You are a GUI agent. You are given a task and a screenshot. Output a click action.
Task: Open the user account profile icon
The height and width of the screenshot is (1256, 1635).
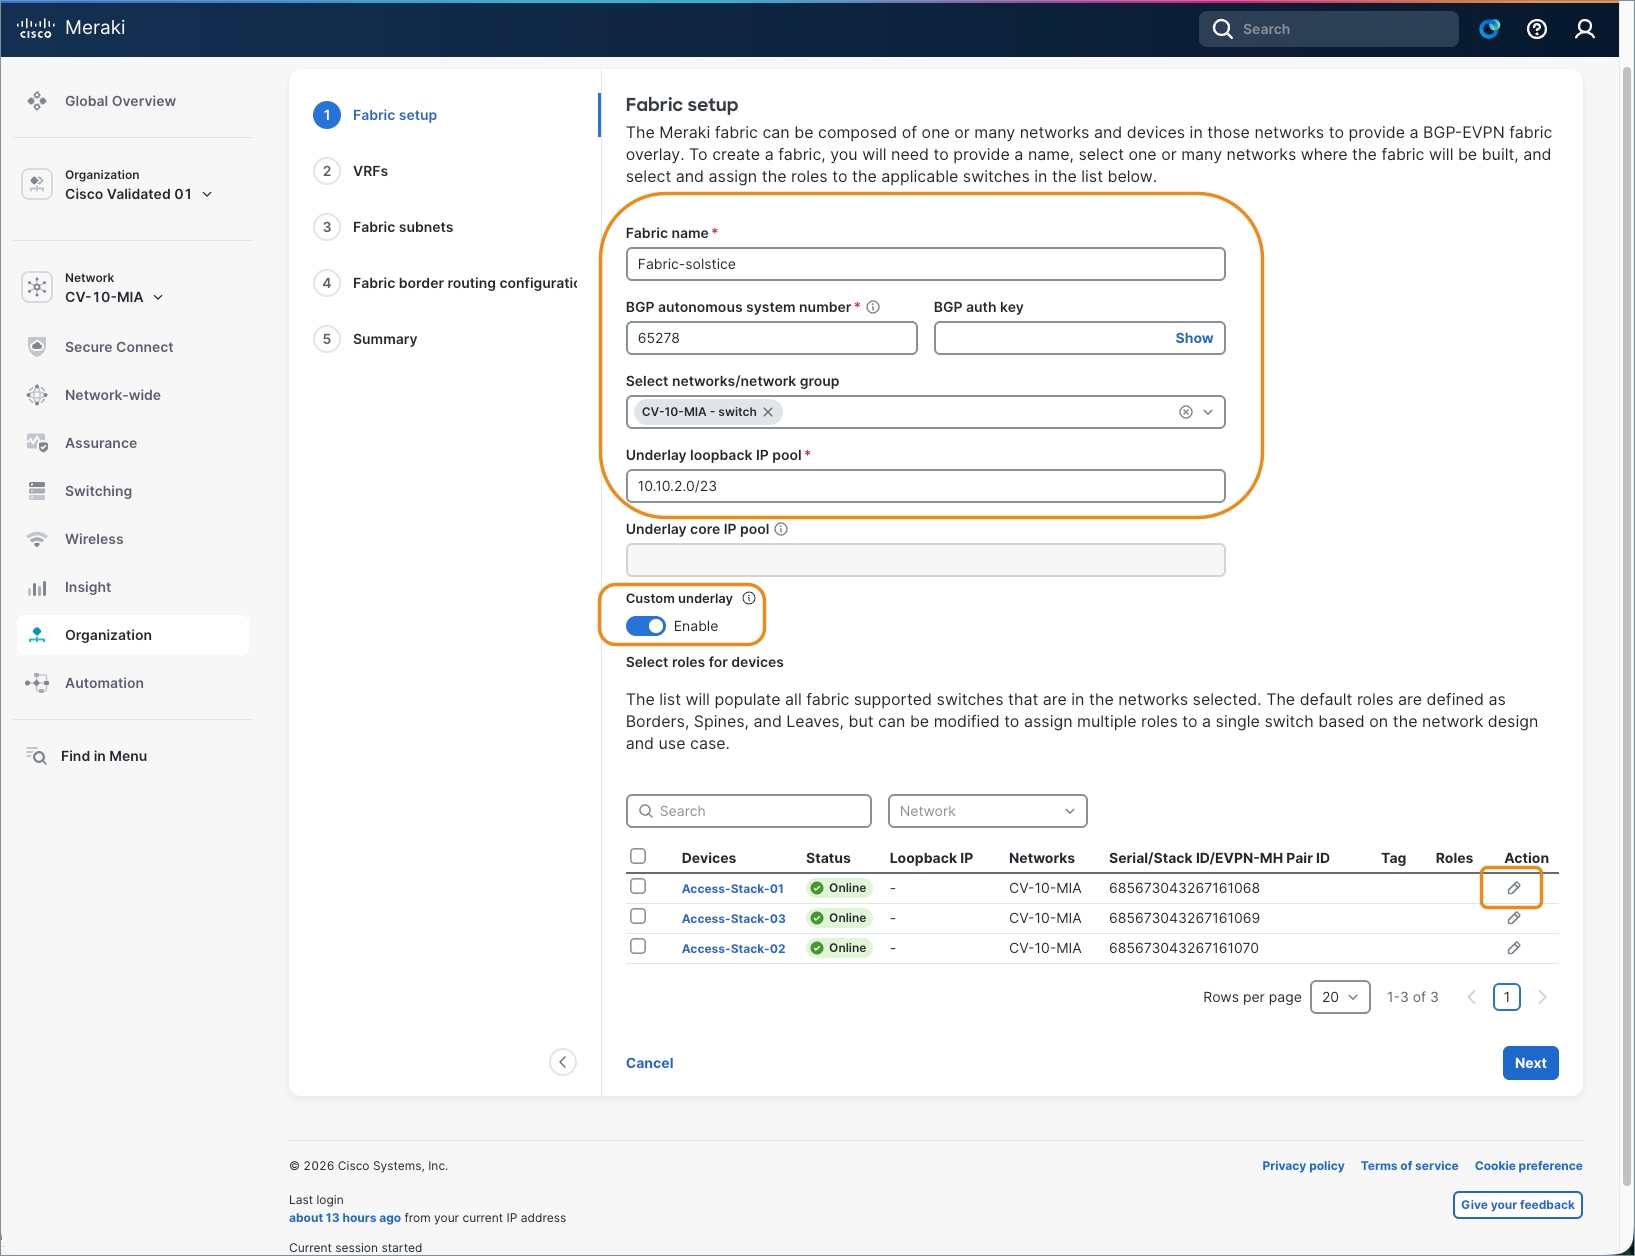[x=1585, y=29]
